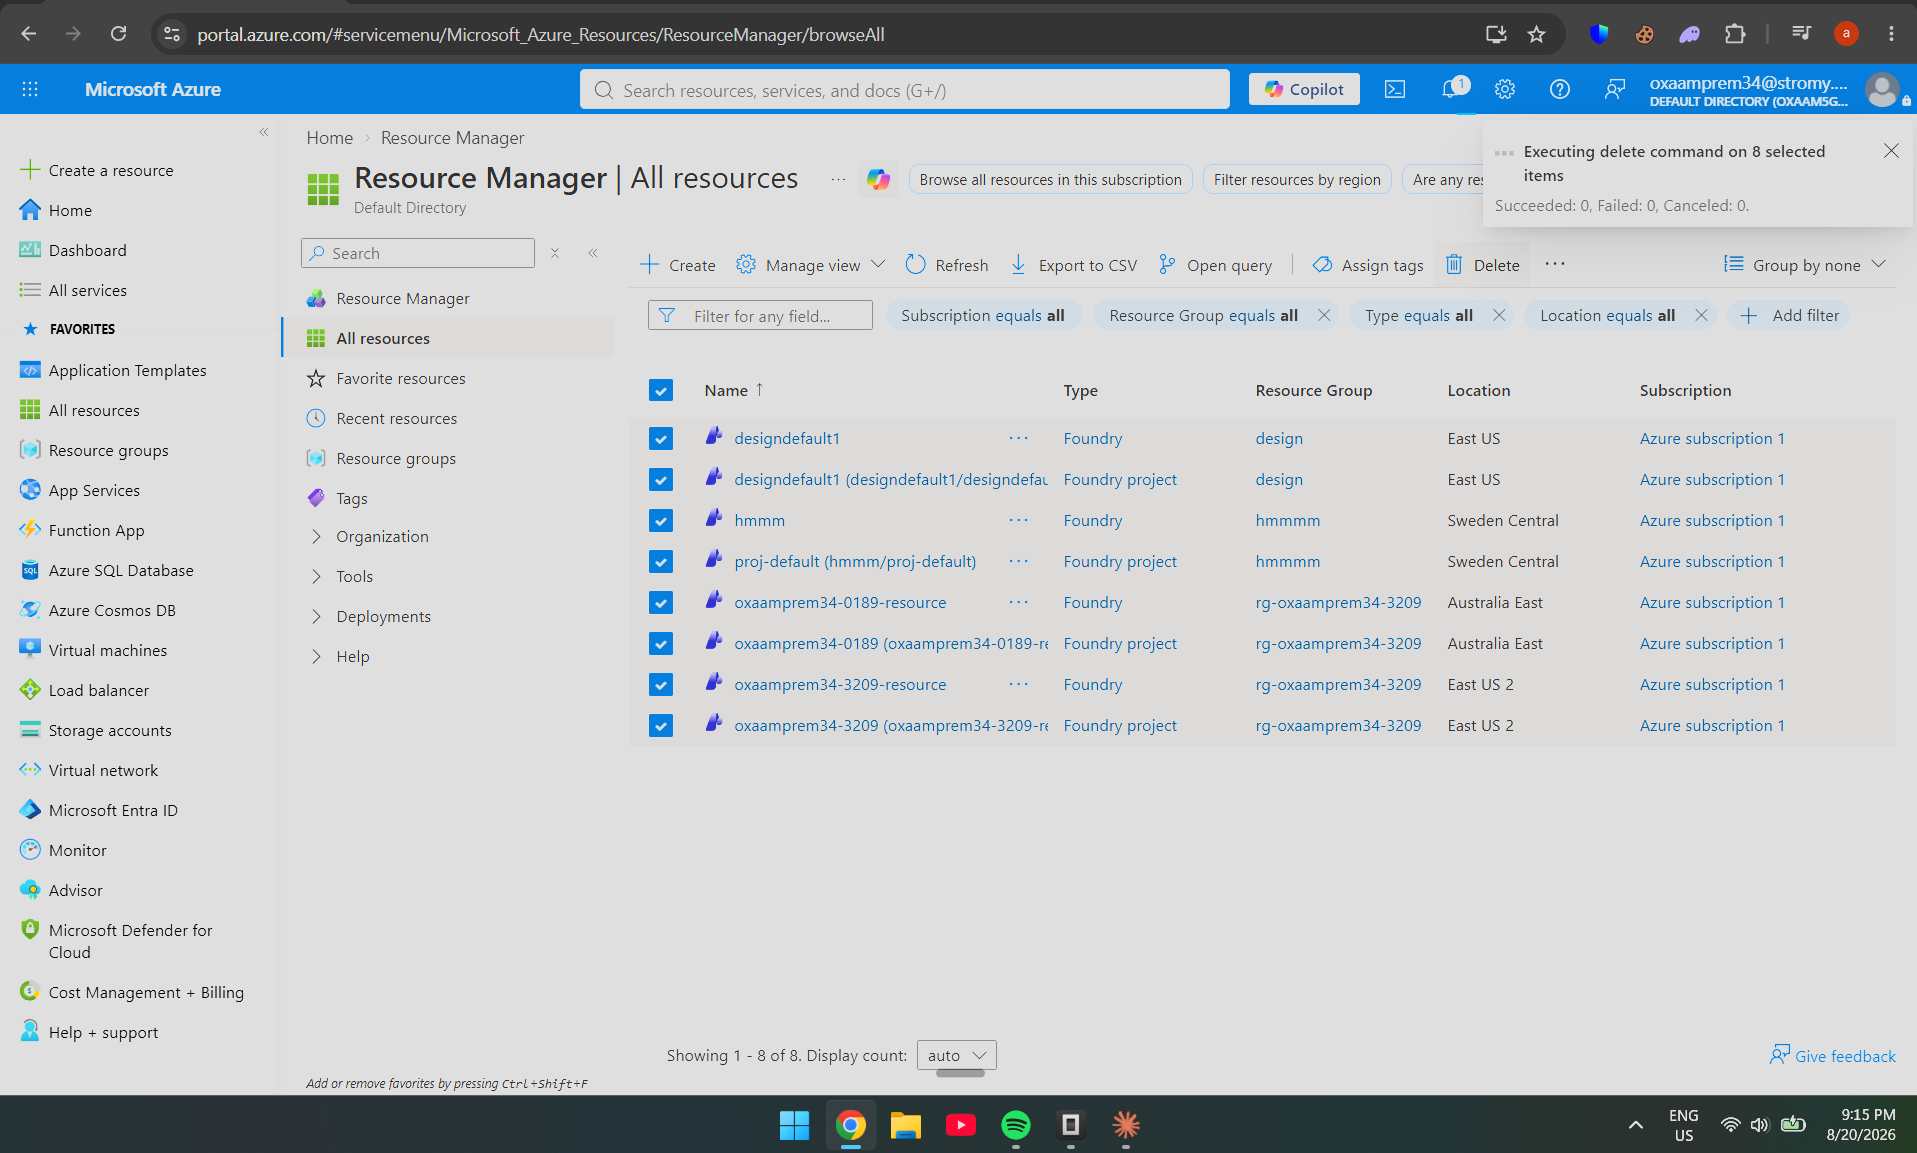Open Virtual machines in the favorites sidebar

[x=108, y=650]
